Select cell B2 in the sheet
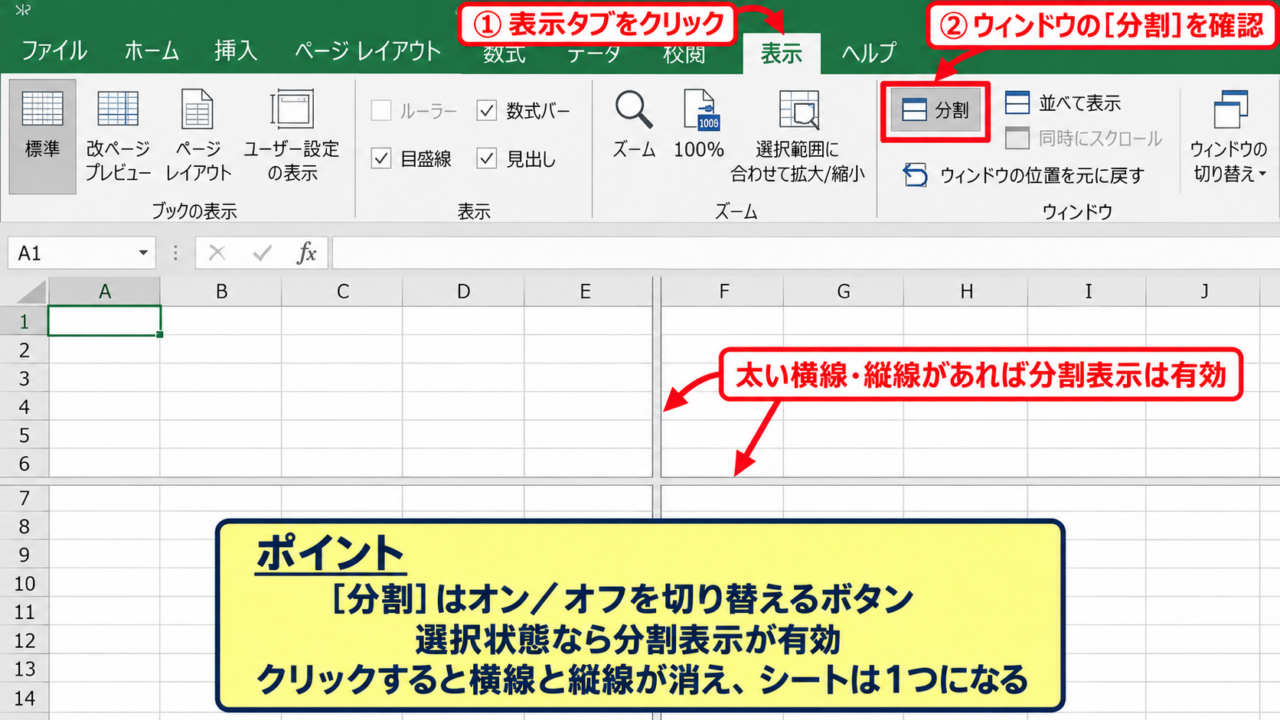The width and height of the screenshot is (1280, 720). (221, 350)
